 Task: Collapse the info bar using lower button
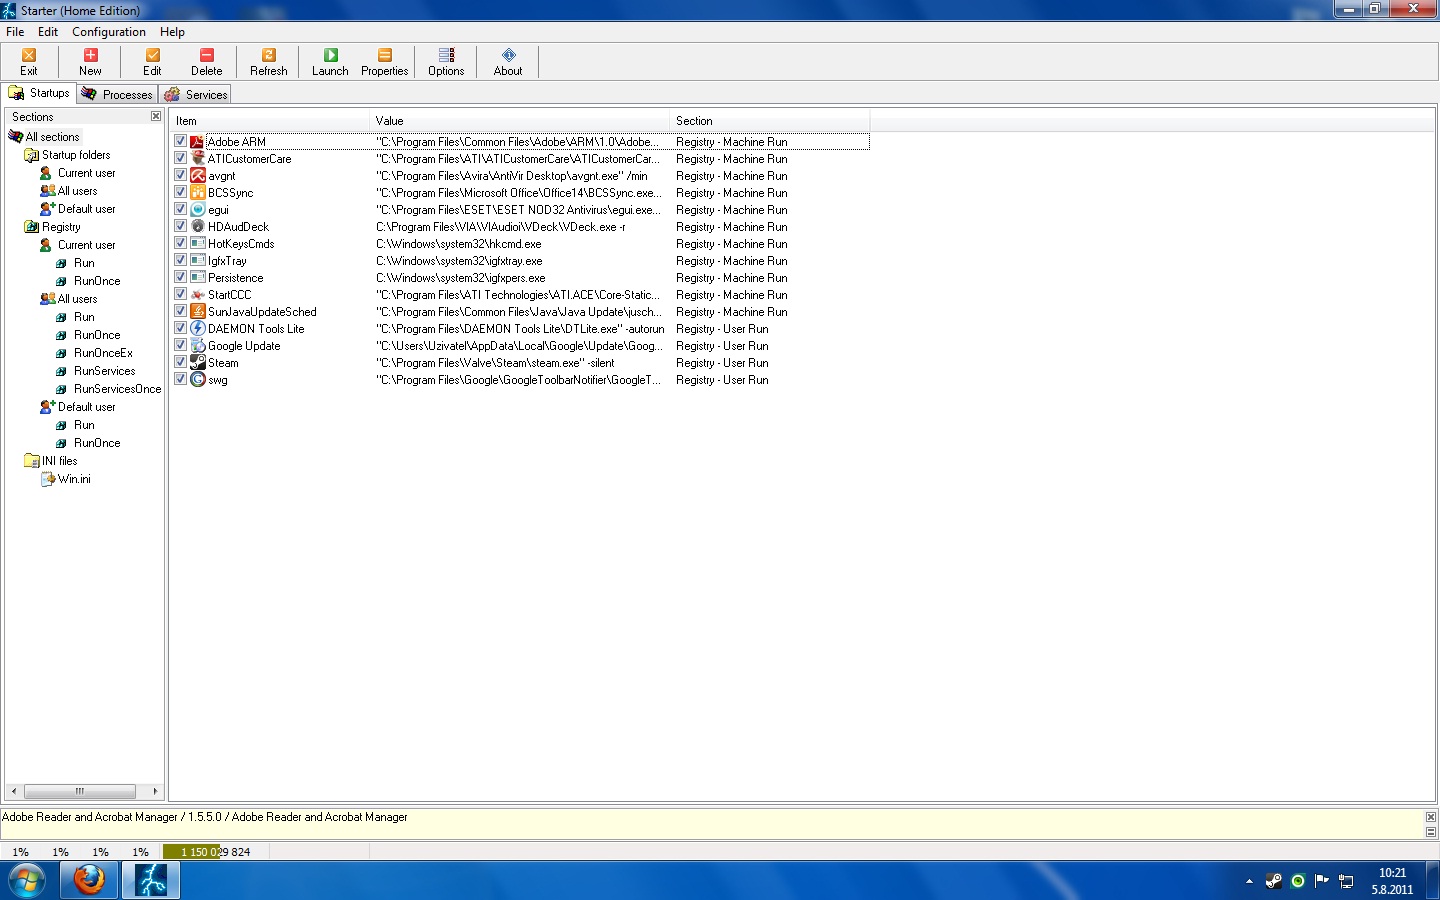(1431, 832)
